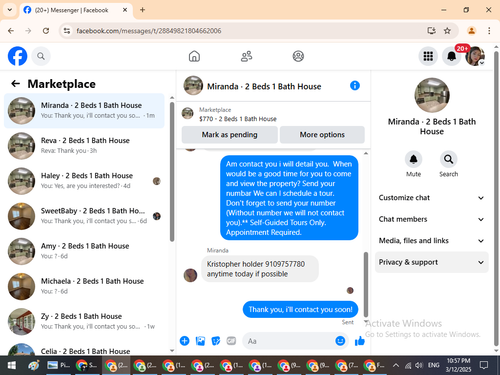Screen dimensions: 500x375
Task: Open the emoji picker in the message box
Action: (340, 341)
